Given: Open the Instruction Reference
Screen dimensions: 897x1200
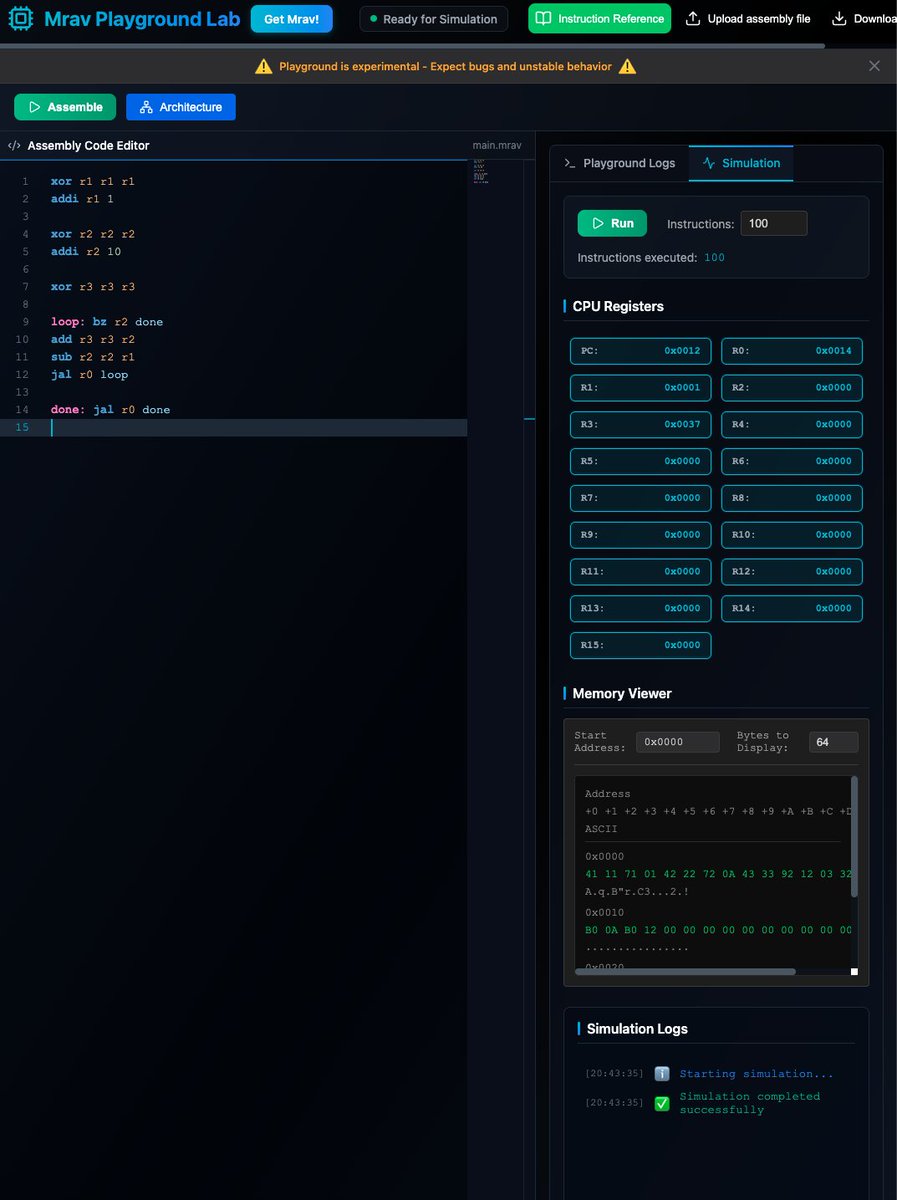Looking at the screenshot, I should (x=599, y=19).
